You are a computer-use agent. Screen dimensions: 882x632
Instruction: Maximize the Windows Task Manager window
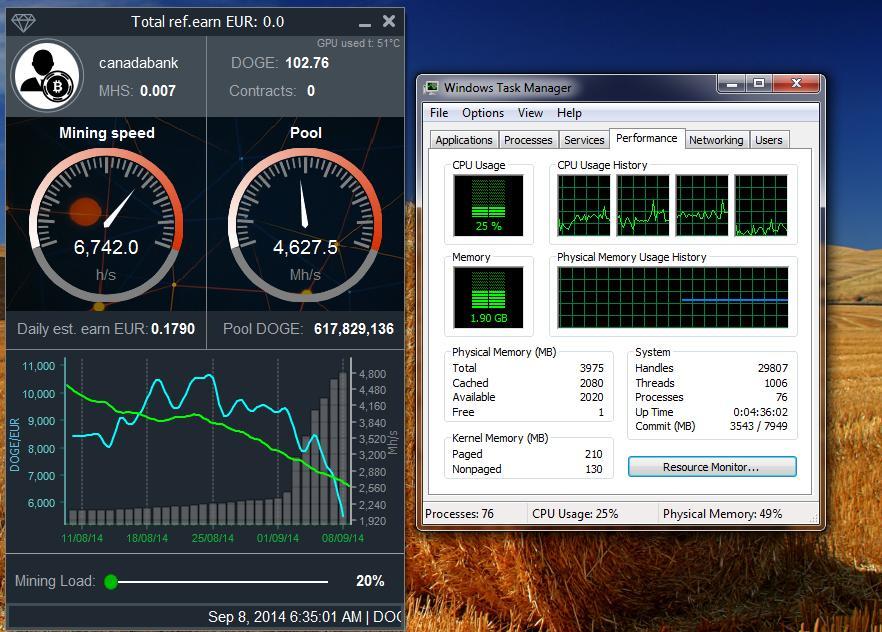click(758, 85)
